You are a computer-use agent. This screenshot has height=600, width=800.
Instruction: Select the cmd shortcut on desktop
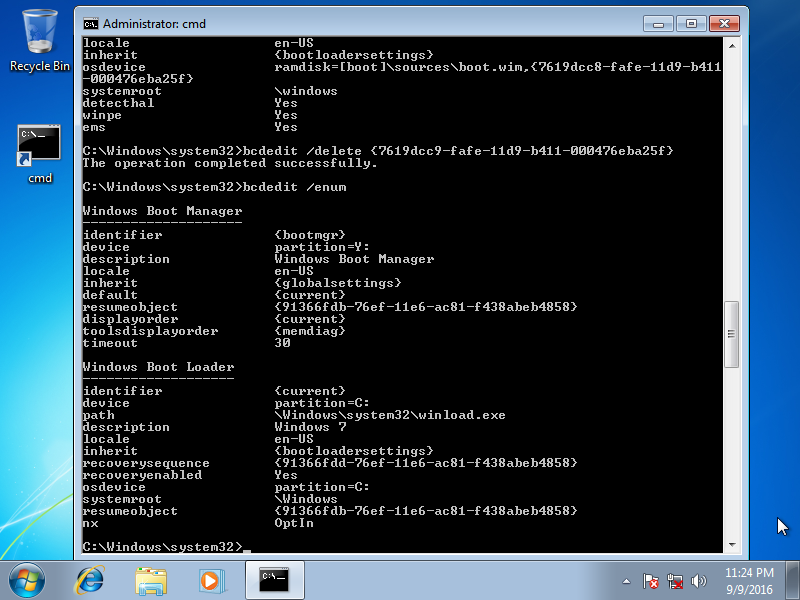point(39,154)
